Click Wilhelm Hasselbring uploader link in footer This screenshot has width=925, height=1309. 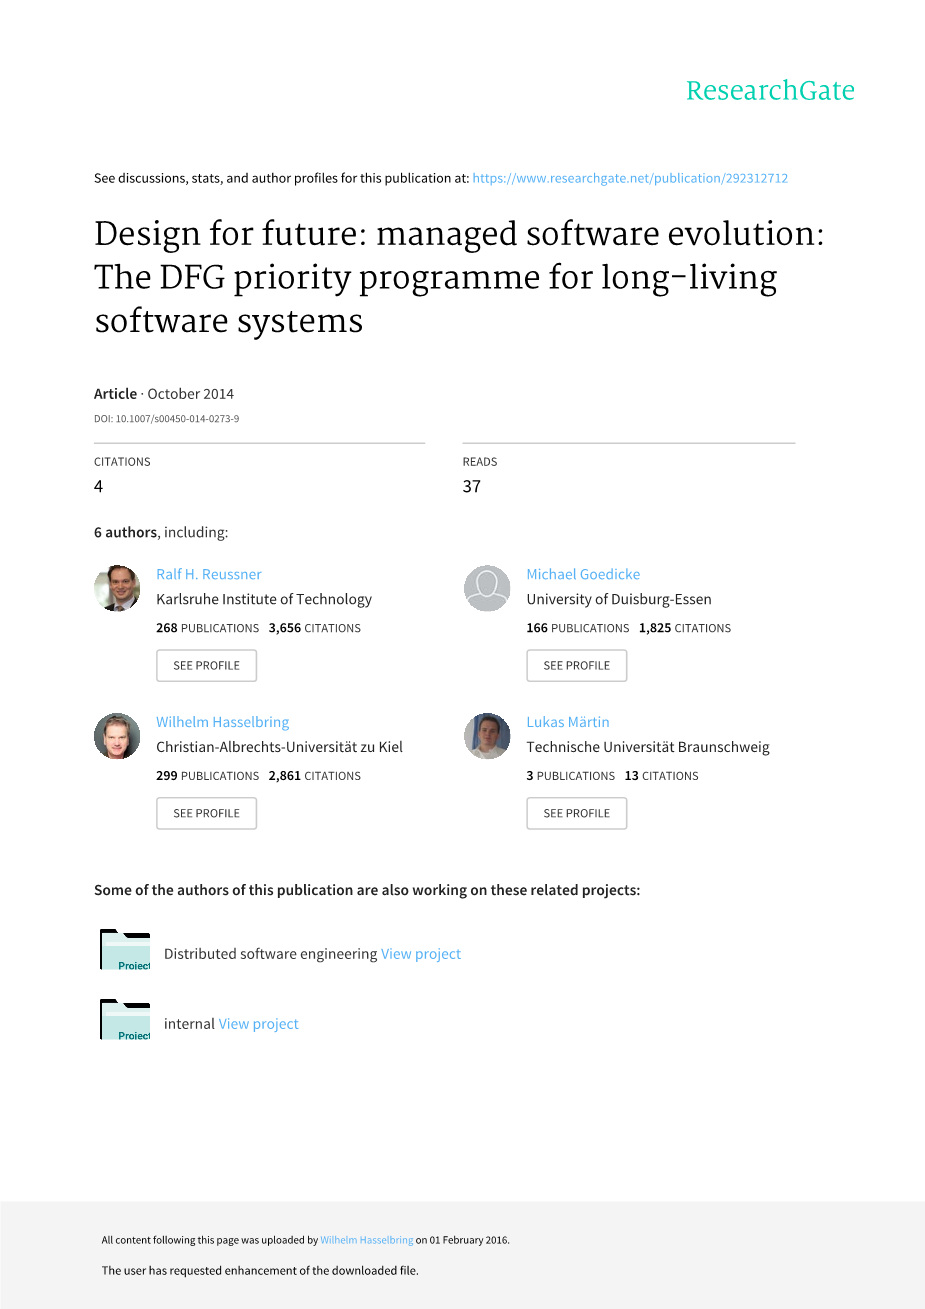click(366, 1241)
